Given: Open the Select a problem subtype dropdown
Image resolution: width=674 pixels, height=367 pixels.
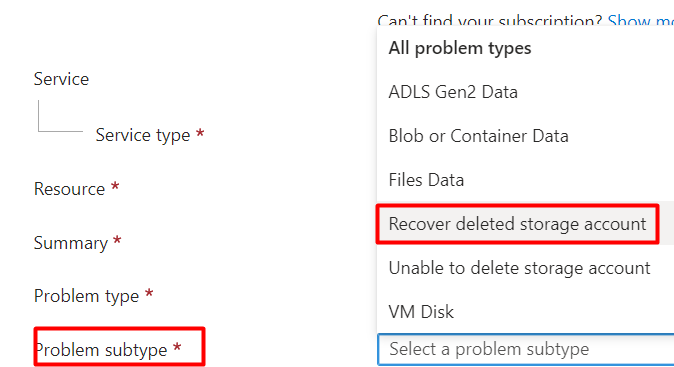Looking at the screenshot, I should click(525, 349).
